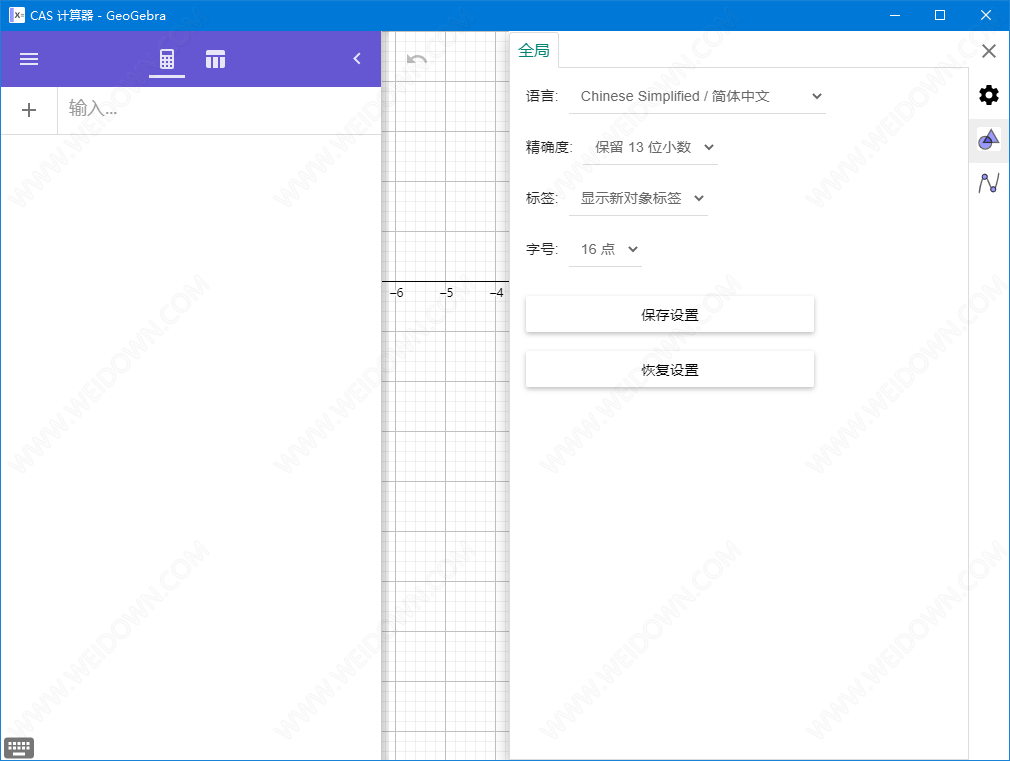Switch to the calculator algebra view icon
The image size is (1010, 761).
[167, 59]
